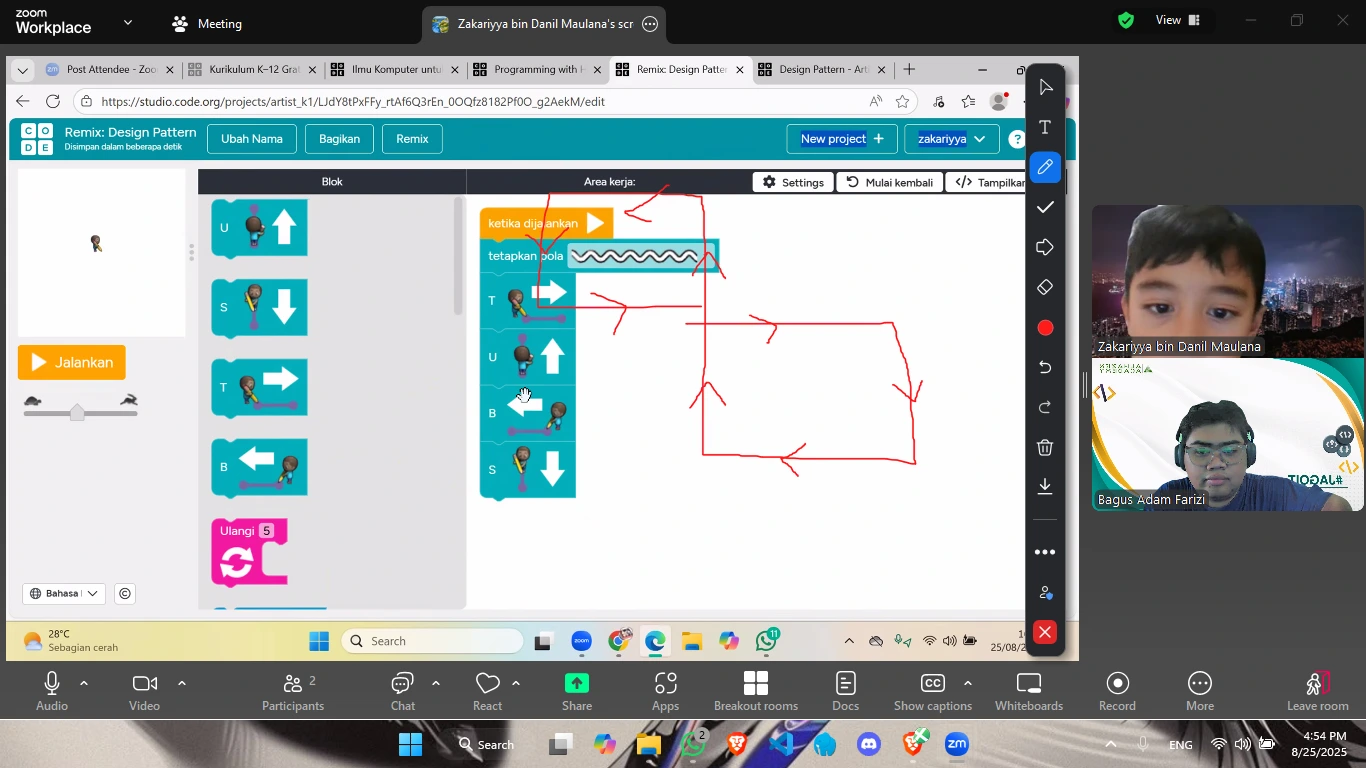Expand the Audio options caret

82,685
